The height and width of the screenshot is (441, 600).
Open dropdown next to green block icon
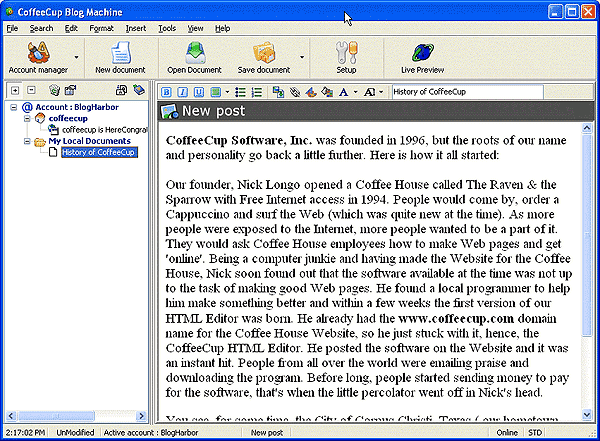[227, 92]
